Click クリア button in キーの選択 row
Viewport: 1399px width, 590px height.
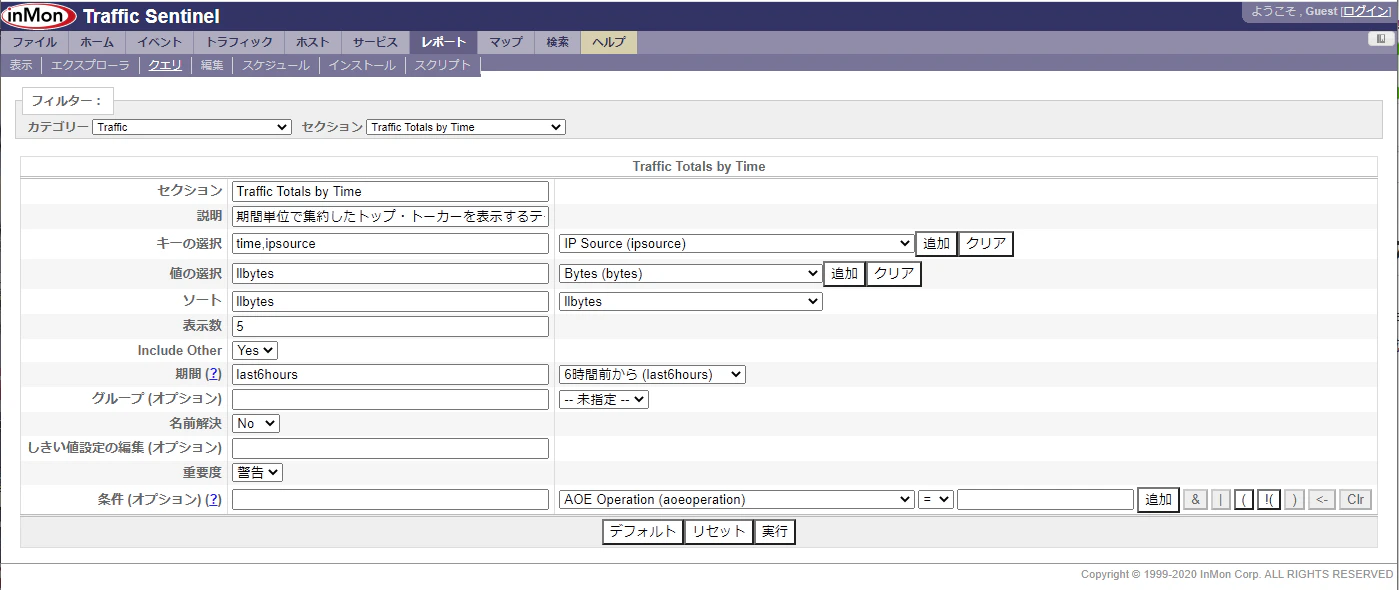click(986, 243)
